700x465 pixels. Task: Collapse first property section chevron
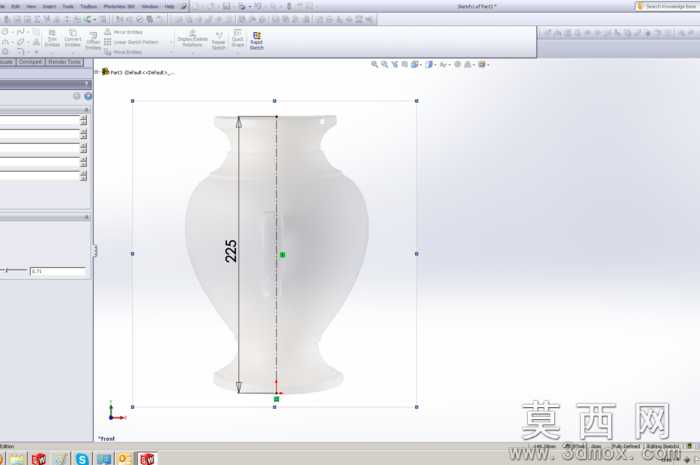pos(87,110)
